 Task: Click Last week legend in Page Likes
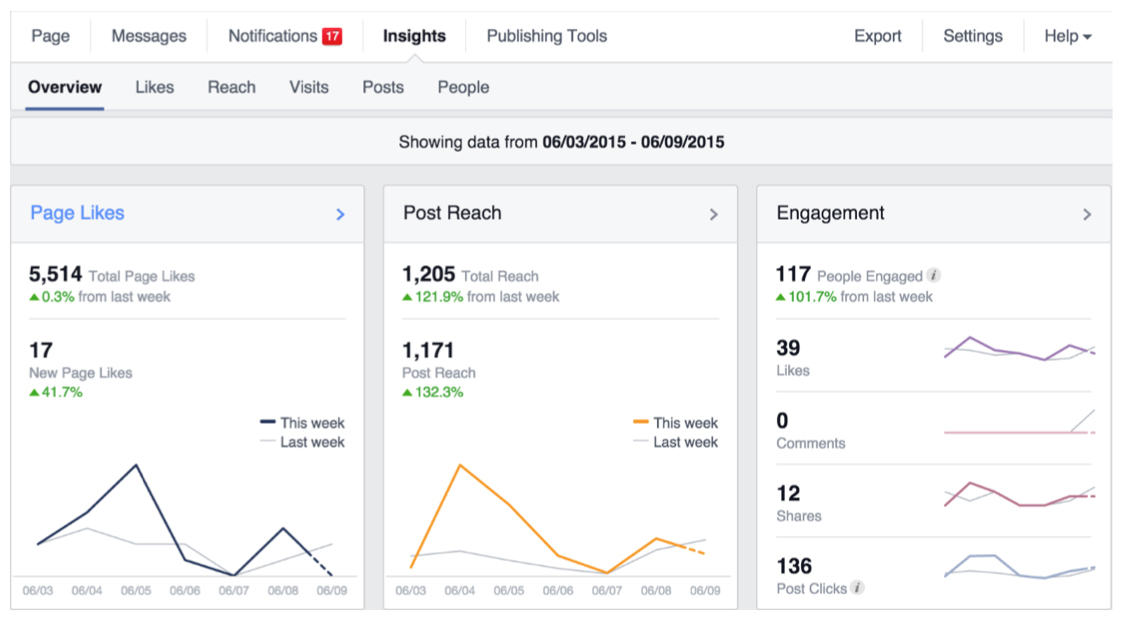(x=302, y=442)
